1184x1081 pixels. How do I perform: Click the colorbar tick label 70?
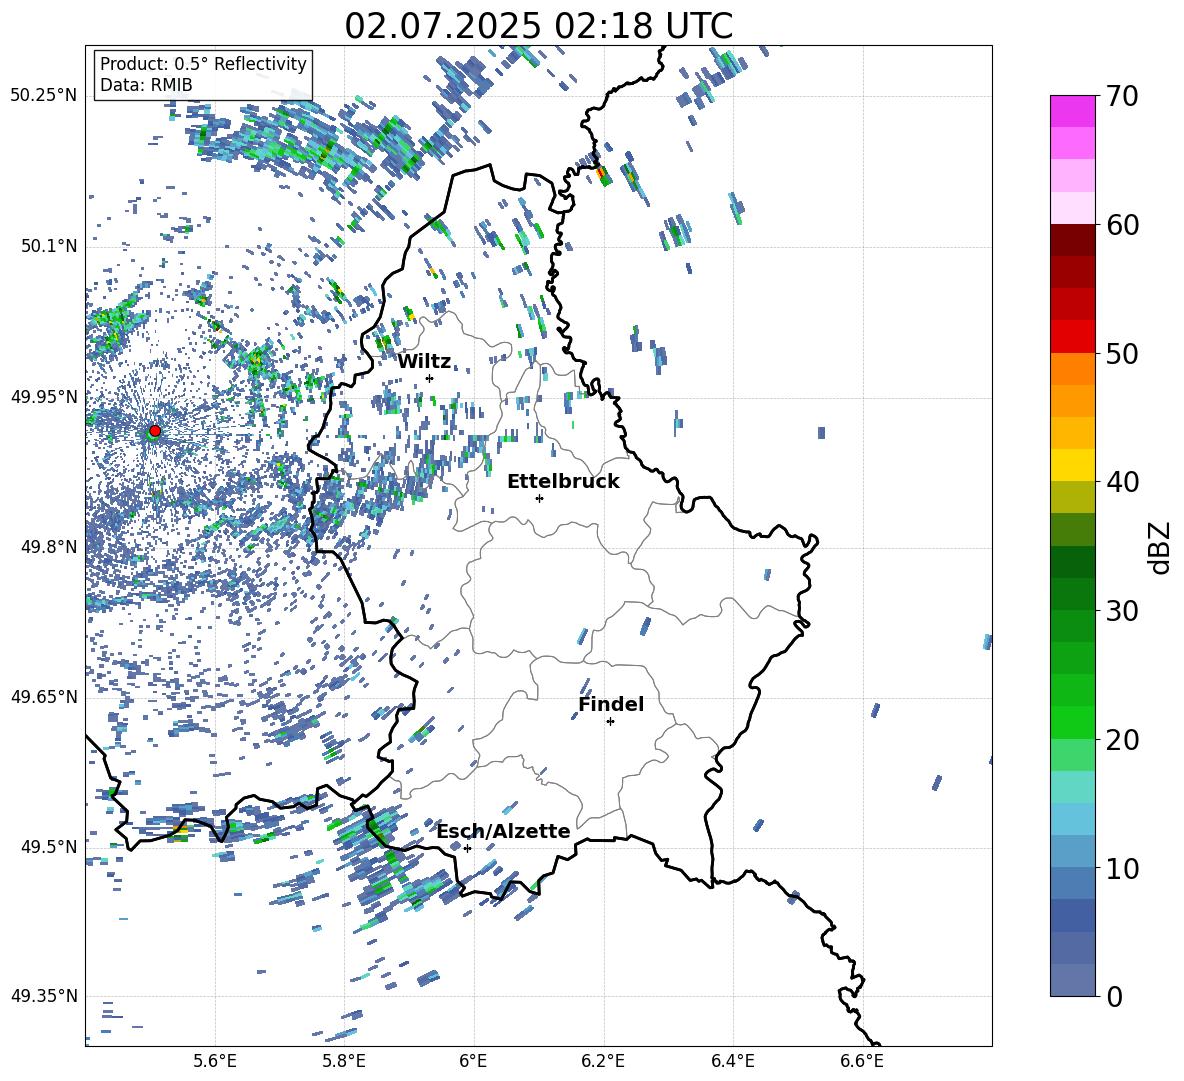click(x=1121, y=96)
